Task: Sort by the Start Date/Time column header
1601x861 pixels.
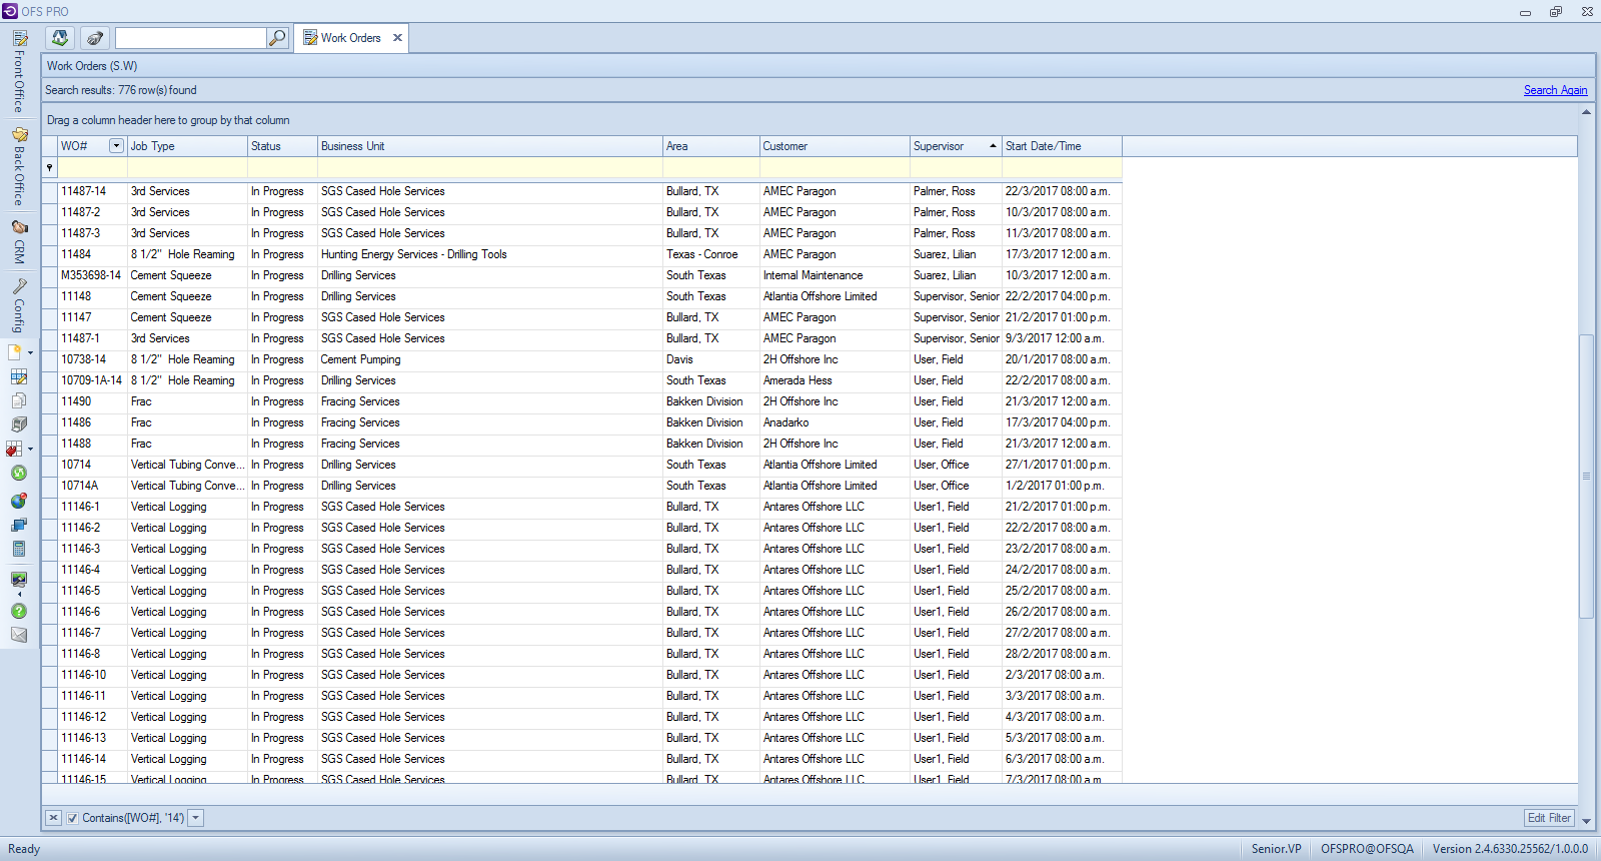Action: click(1062, 146)
